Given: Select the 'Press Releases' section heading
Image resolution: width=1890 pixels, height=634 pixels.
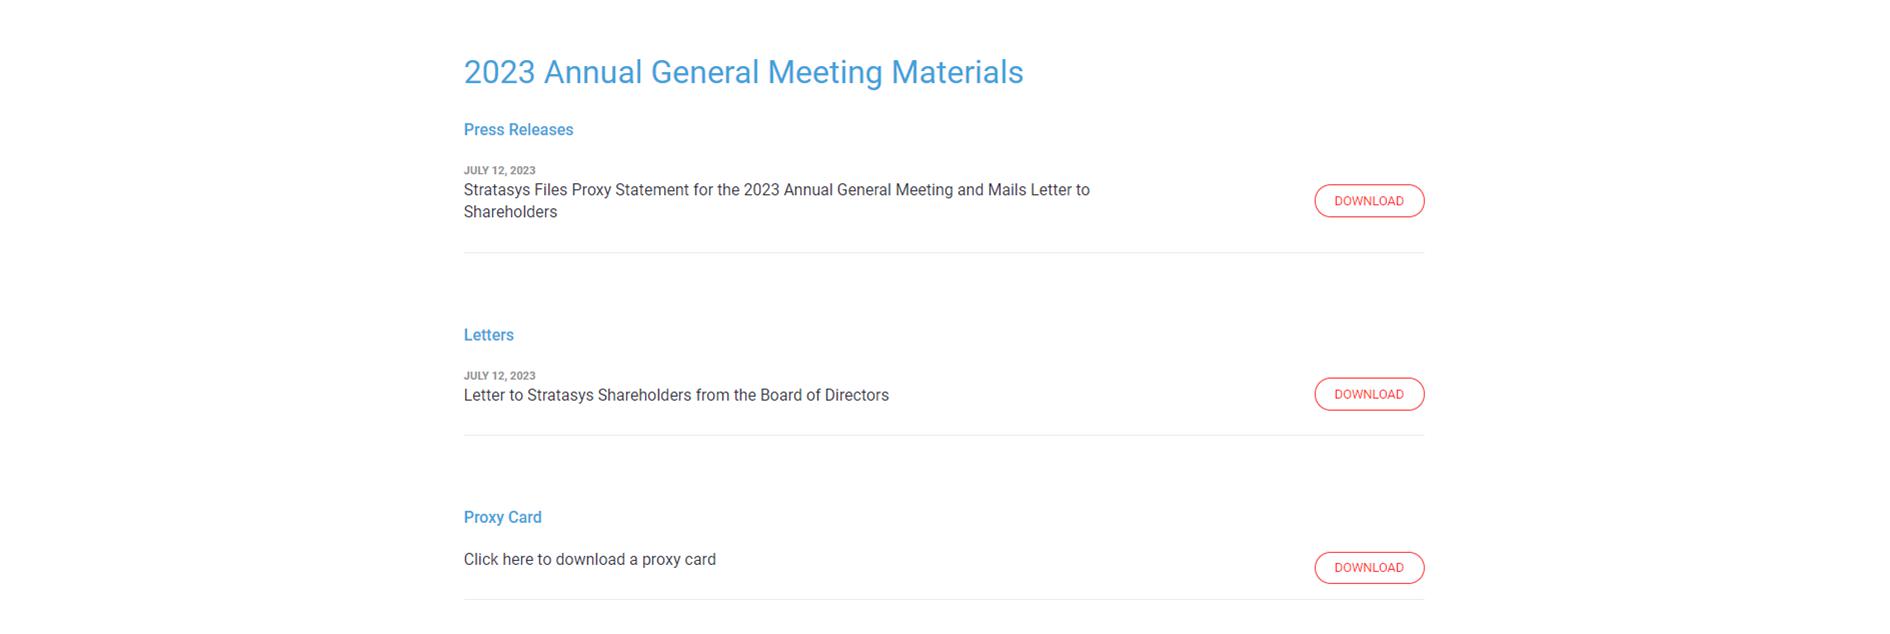Looking at the screenshot, I should [518, 130].
